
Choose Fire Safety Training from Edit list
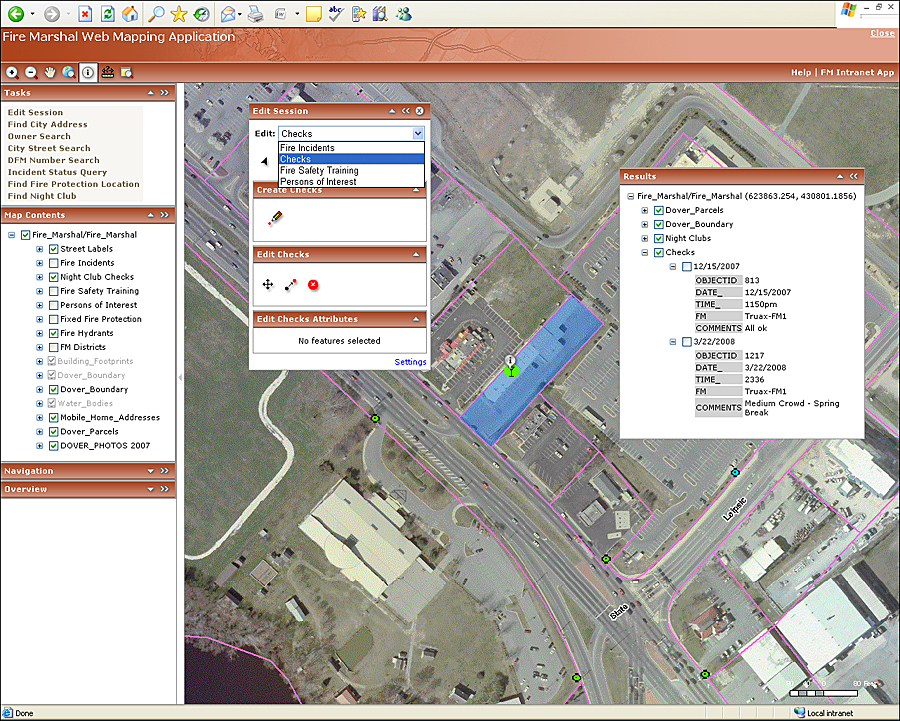[x=319, y=171]
